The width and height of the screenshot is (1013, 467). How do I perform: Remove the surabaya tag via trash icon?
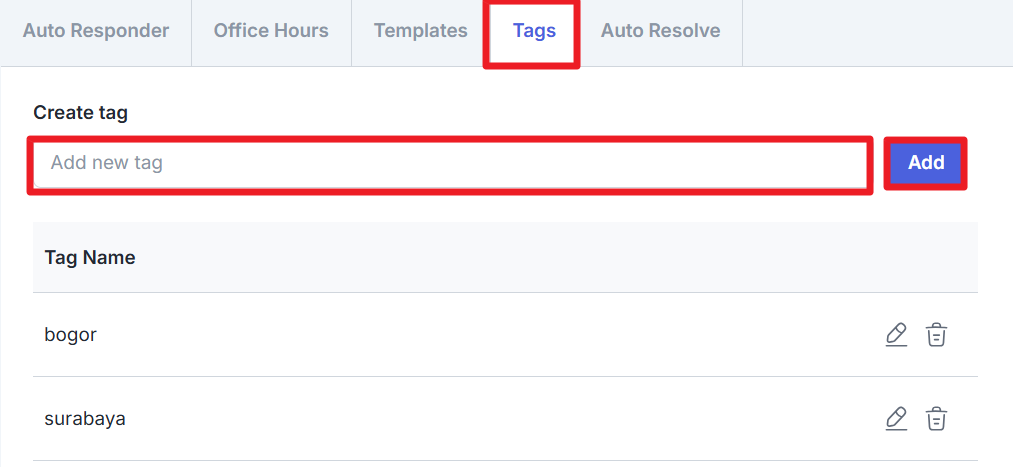point(936,419)
